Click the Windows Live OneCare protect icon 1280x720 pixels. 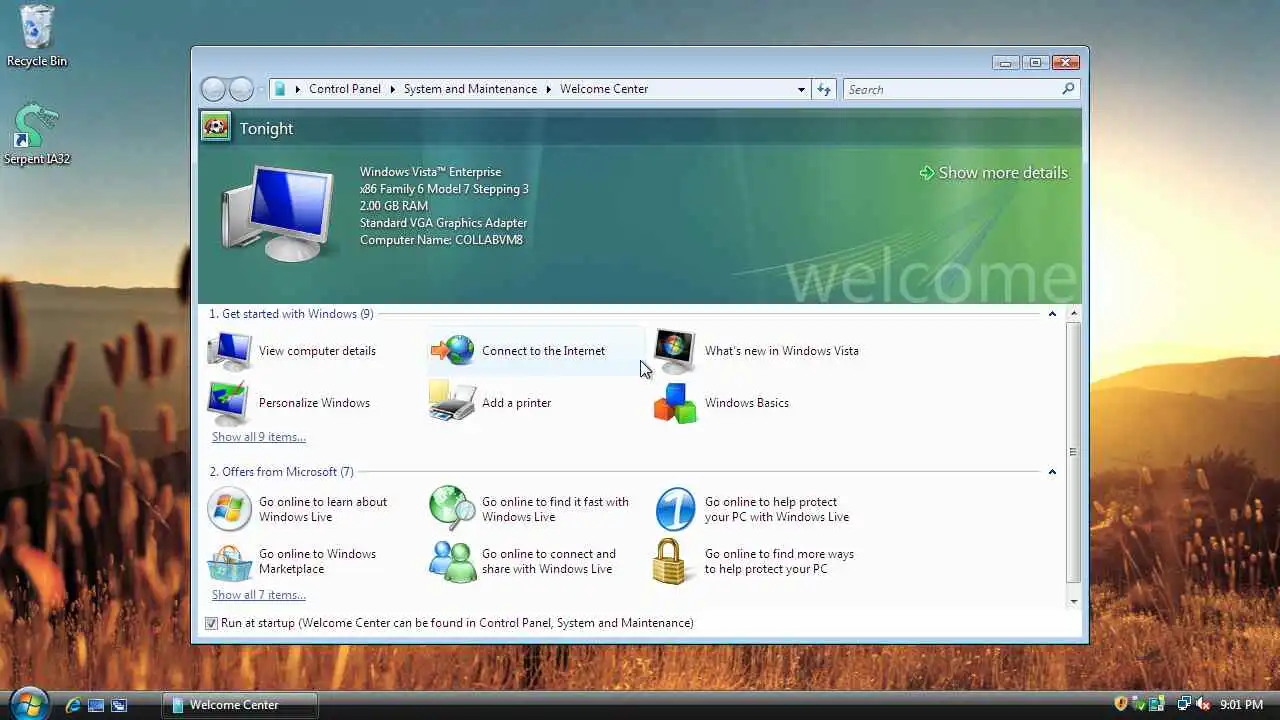pyautogui.click(x=675, y=509)
